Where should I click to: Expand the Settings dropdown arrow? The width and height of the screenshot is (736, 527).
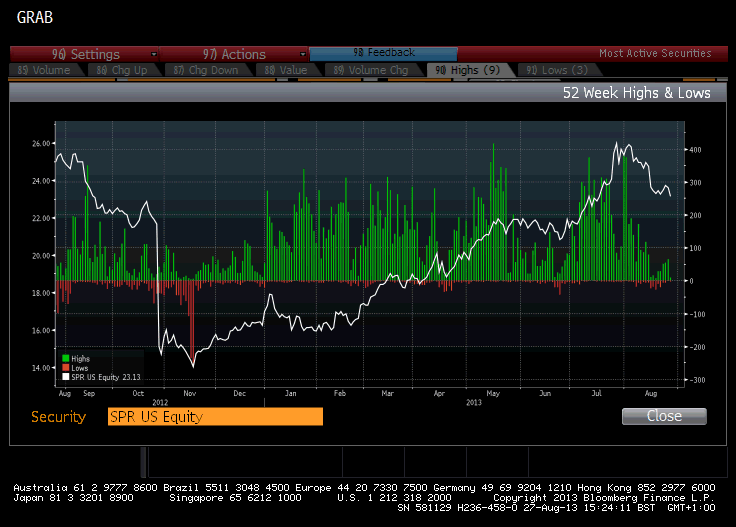point(153,54)
